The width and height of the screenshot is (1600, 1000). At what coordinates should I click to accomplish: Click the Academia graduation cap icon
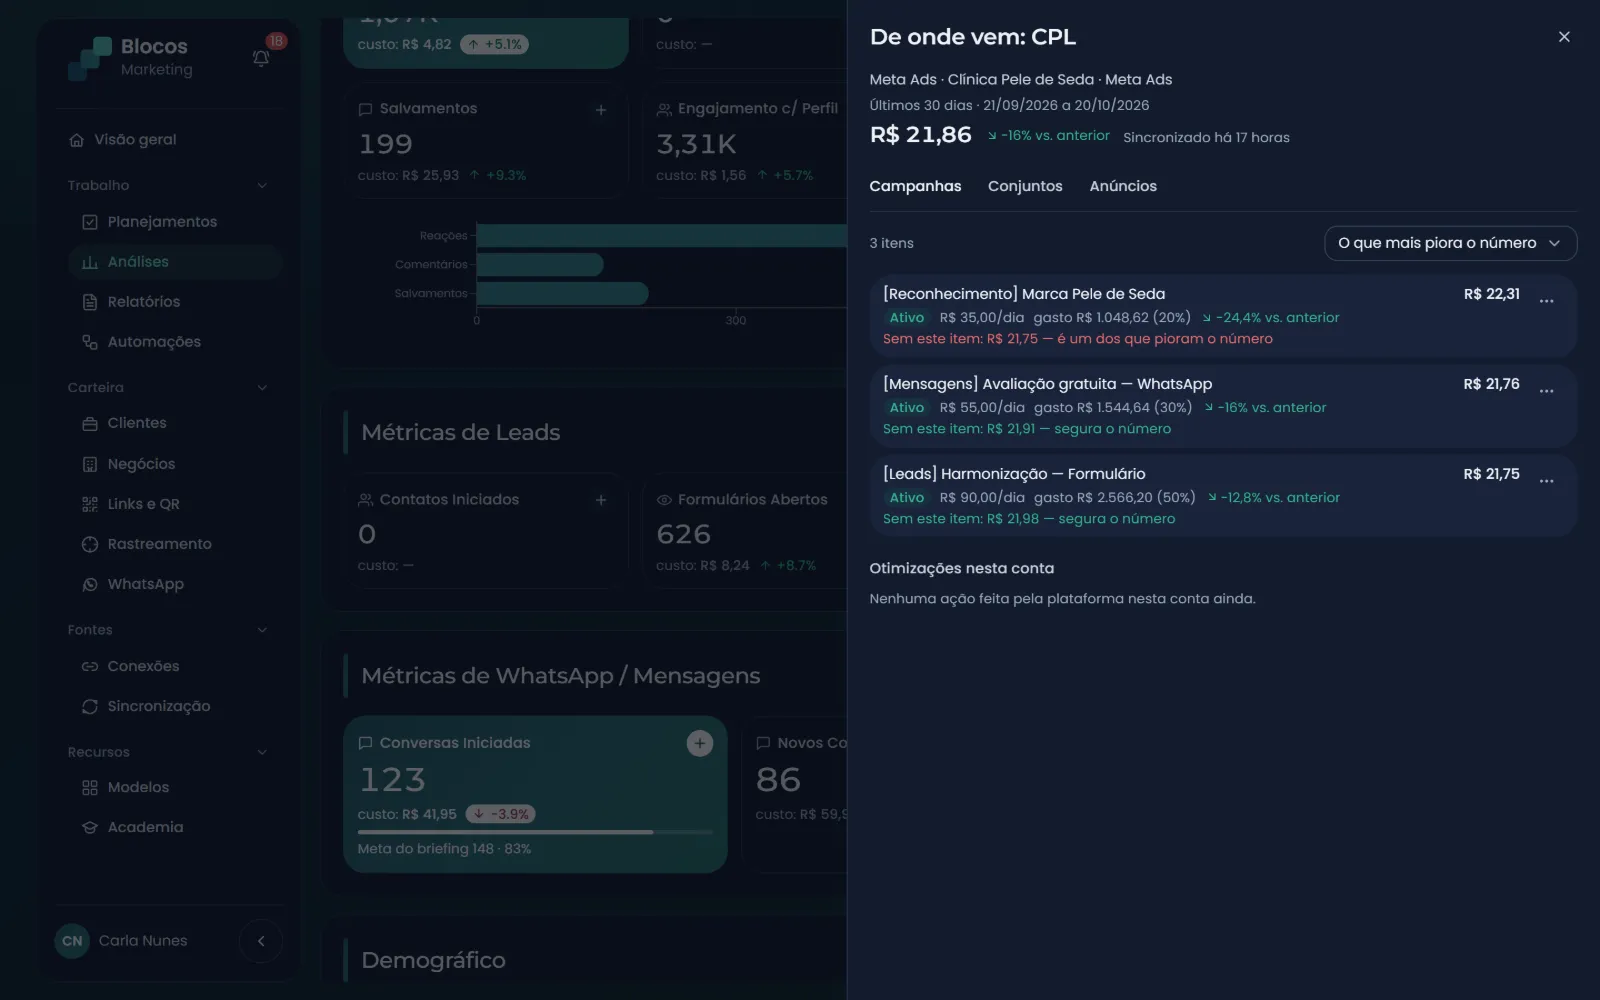coord(90,827)
